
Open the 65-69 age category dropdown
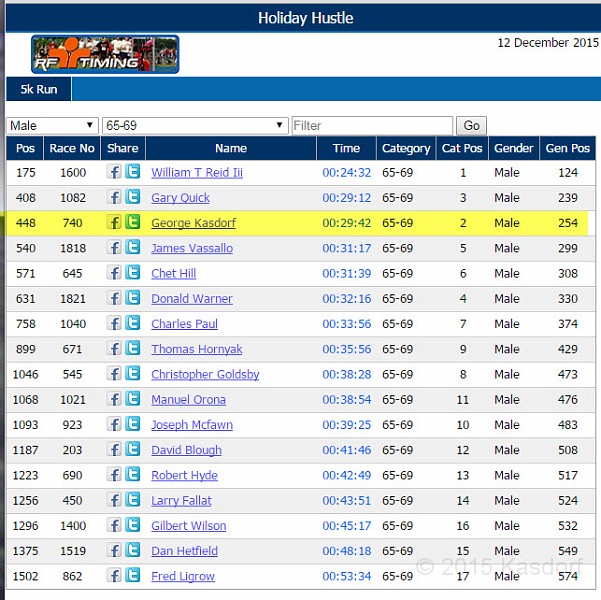click(195, 126)
